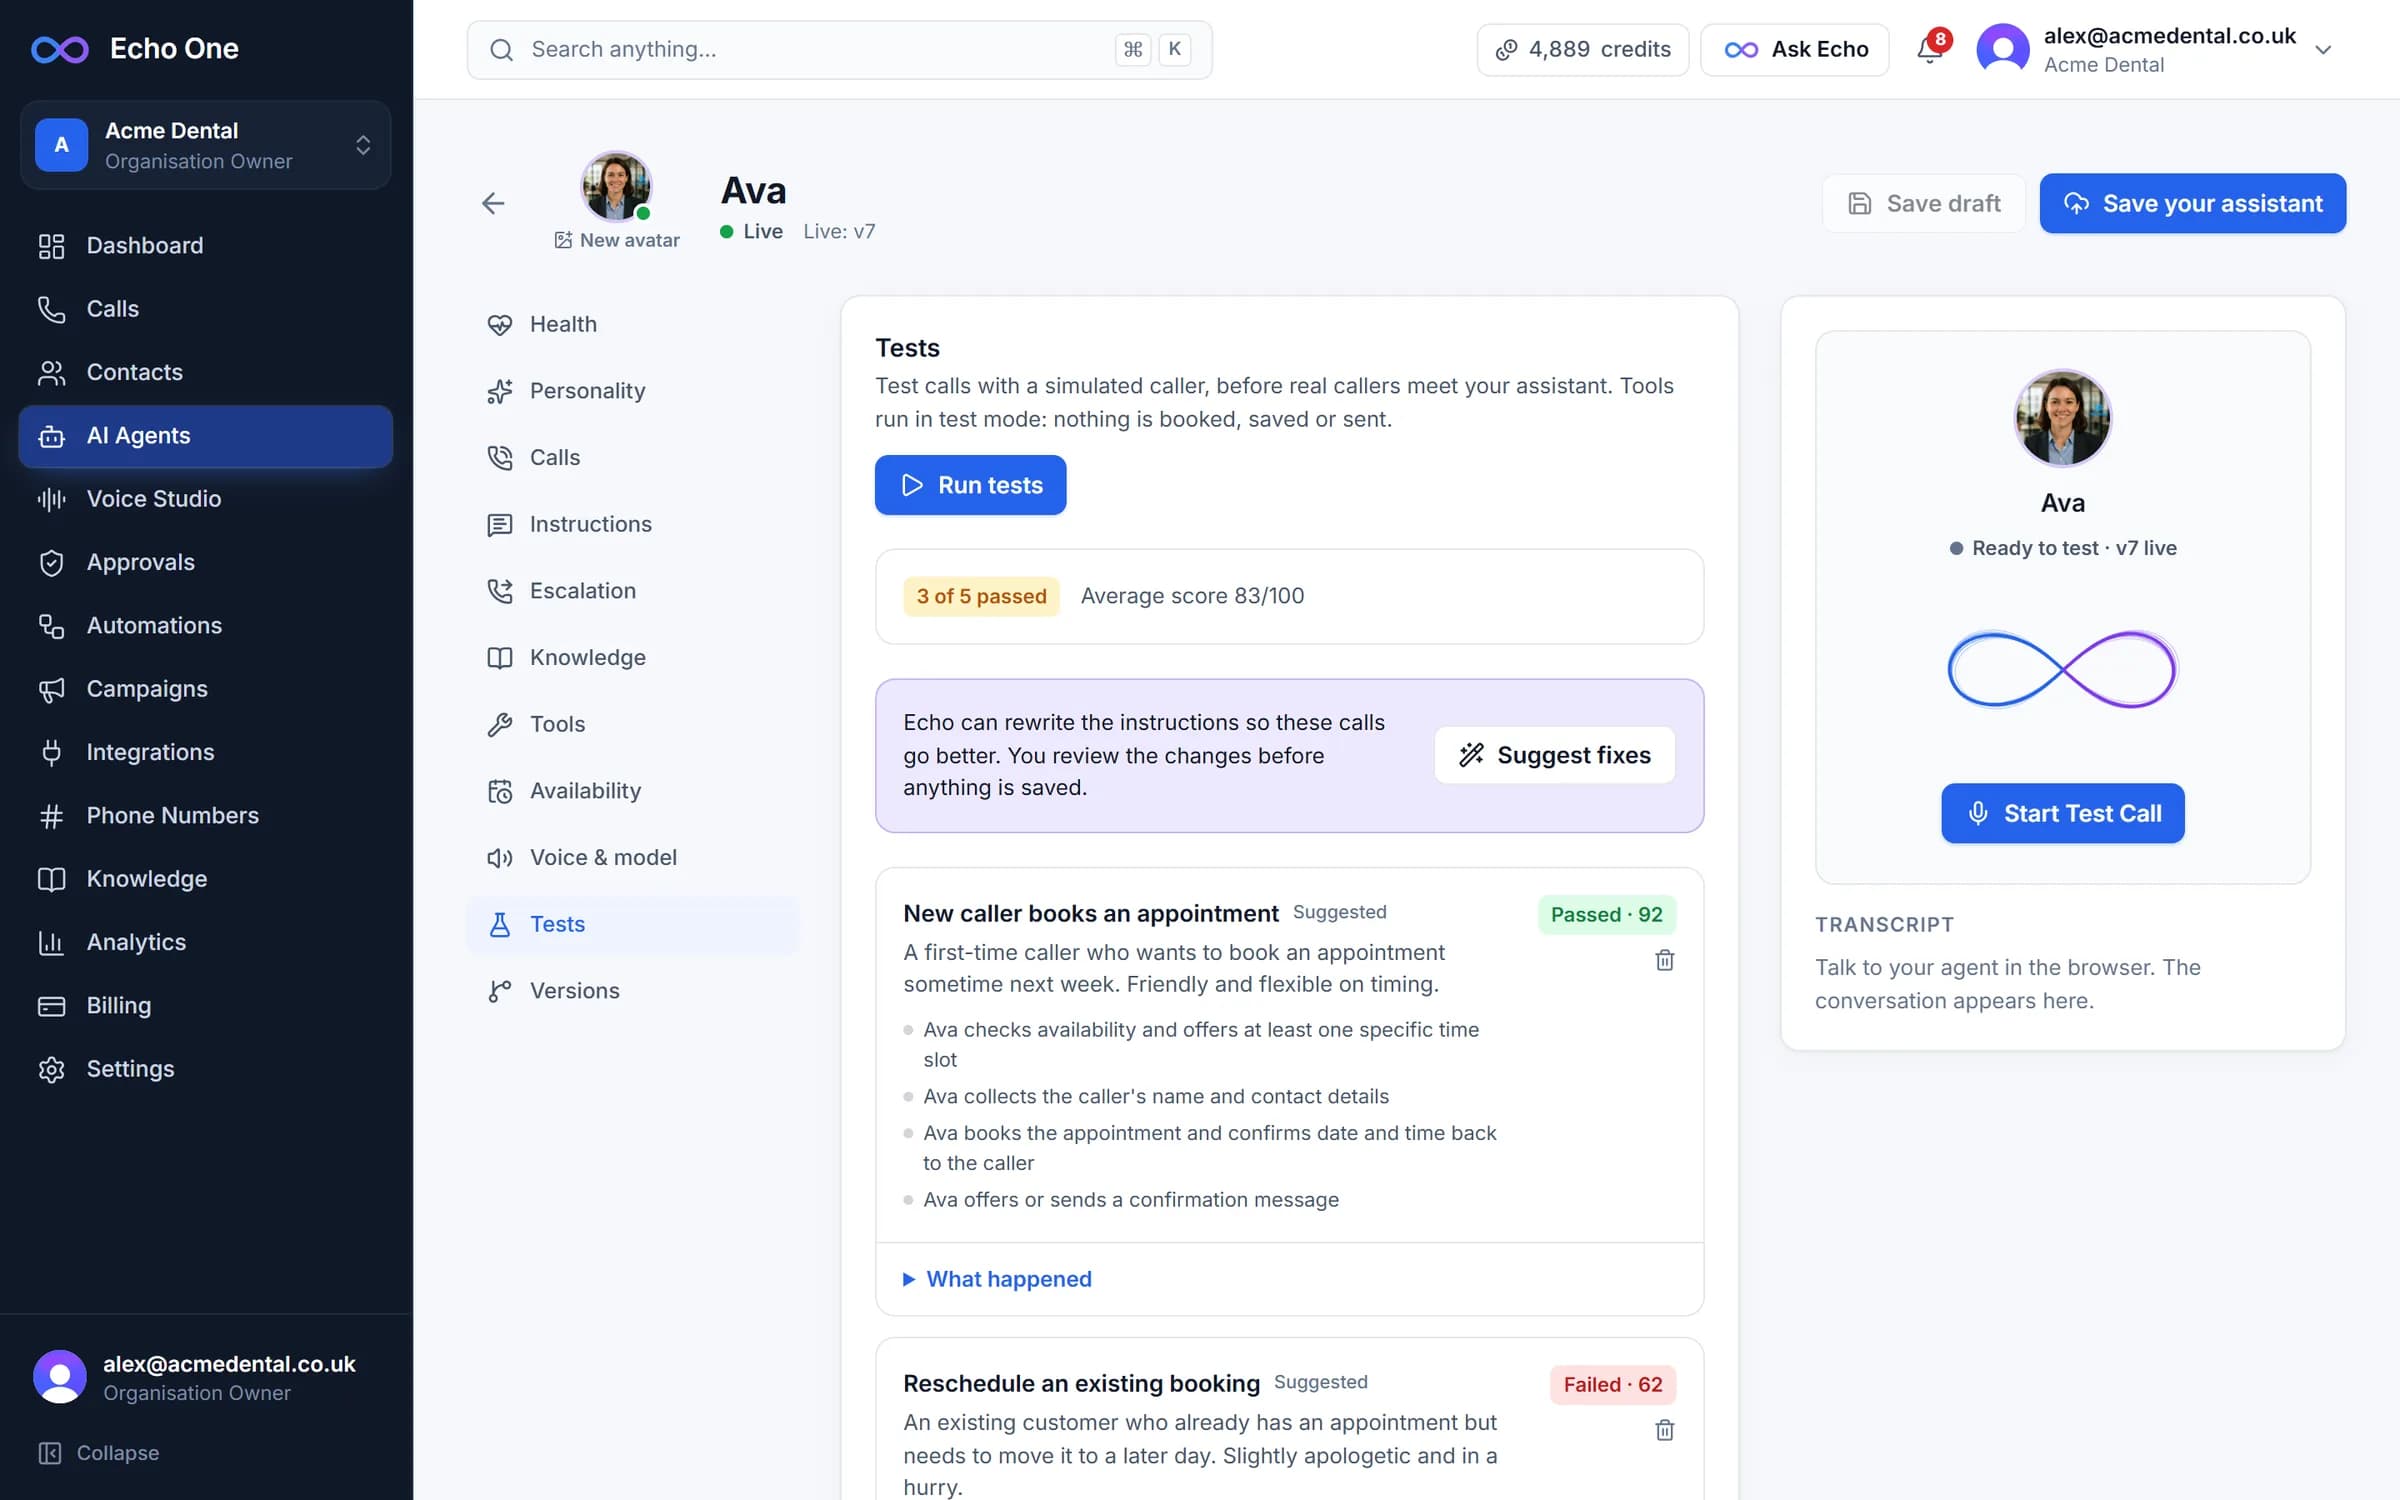The image size is (2400, 1500).
Task: Open the agent's Knowledge section
Action: coord(632,657)
